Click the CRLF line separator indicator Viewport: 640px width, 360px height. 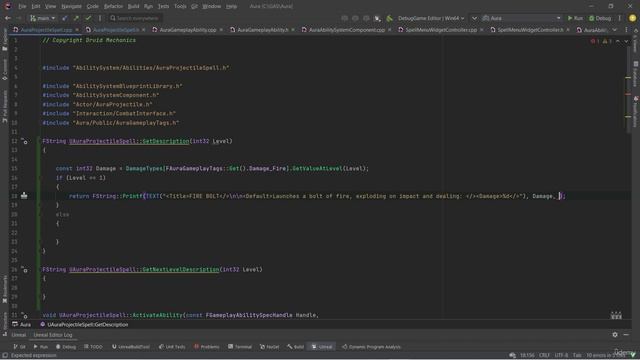[x=544, y=356]
